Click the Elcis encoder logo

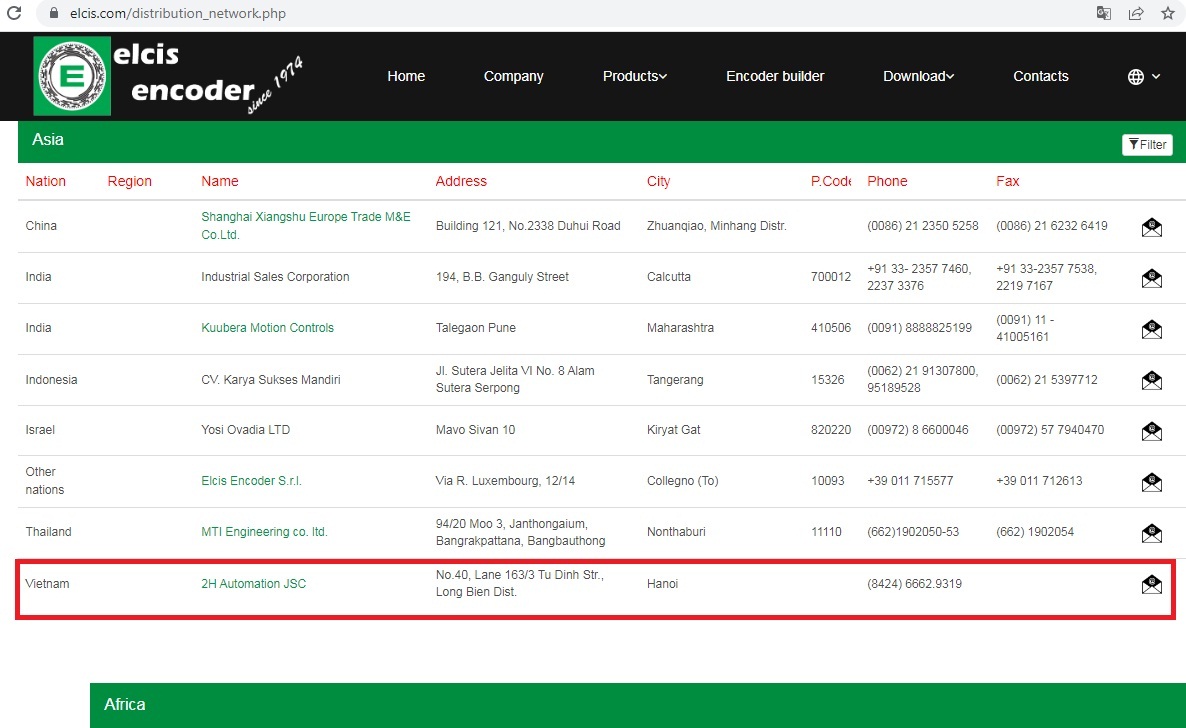point(169,76)
